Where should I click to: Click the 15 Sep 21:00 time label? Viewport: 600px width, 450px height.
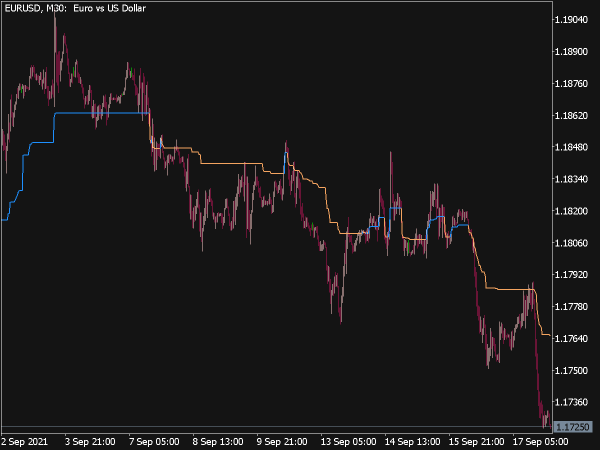(x=476, y=442)
